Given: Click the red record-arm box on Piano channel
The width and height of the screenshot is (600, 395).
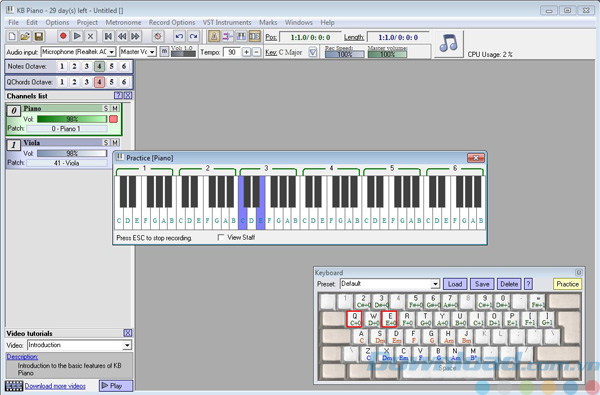Looking at the screenshot, I should (114, 119).
